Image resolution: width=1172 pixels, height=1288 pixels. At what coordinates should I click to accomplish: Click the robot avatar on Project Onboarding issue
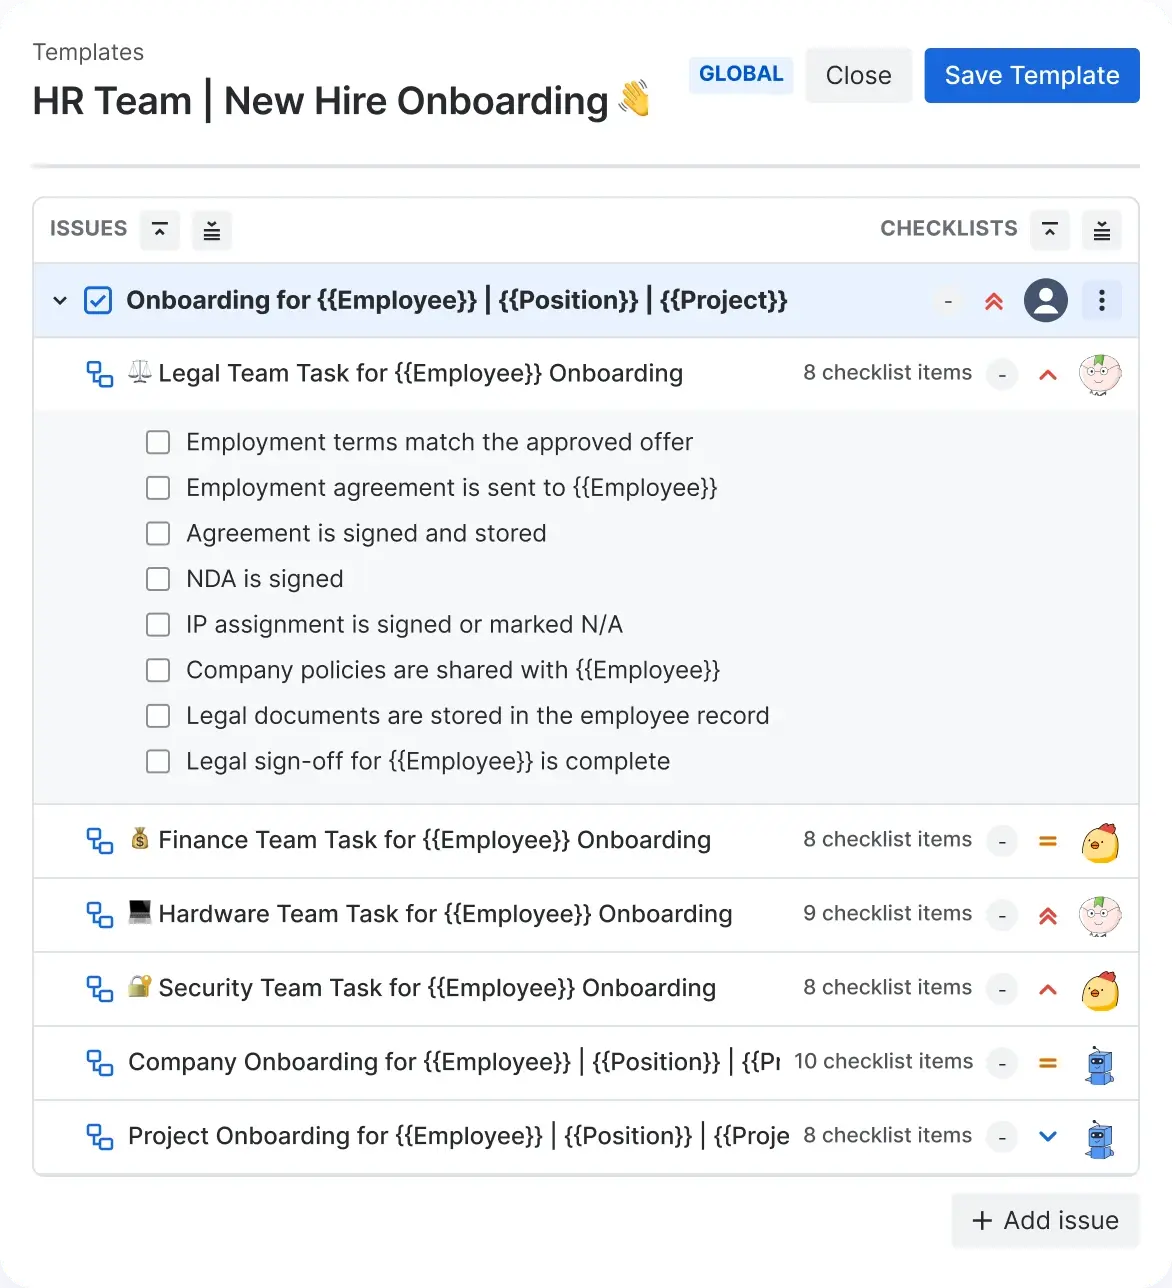[1100, 1139]
